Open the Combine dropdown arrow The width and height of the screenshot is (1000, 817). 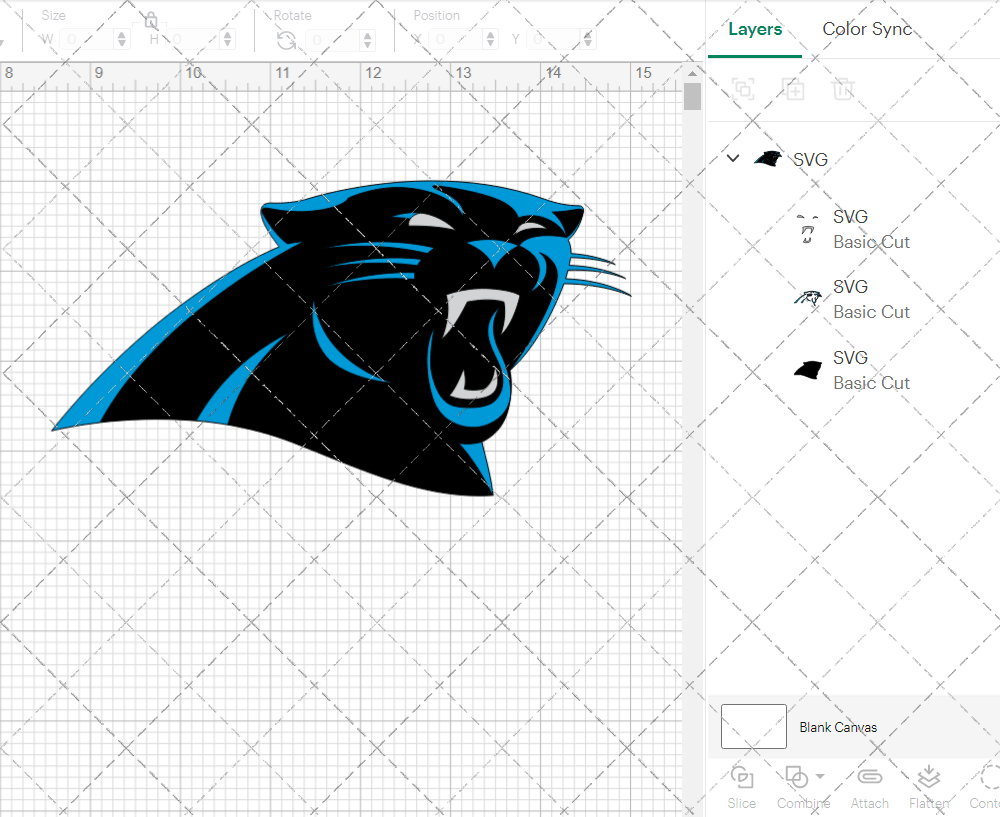(820, 776)
